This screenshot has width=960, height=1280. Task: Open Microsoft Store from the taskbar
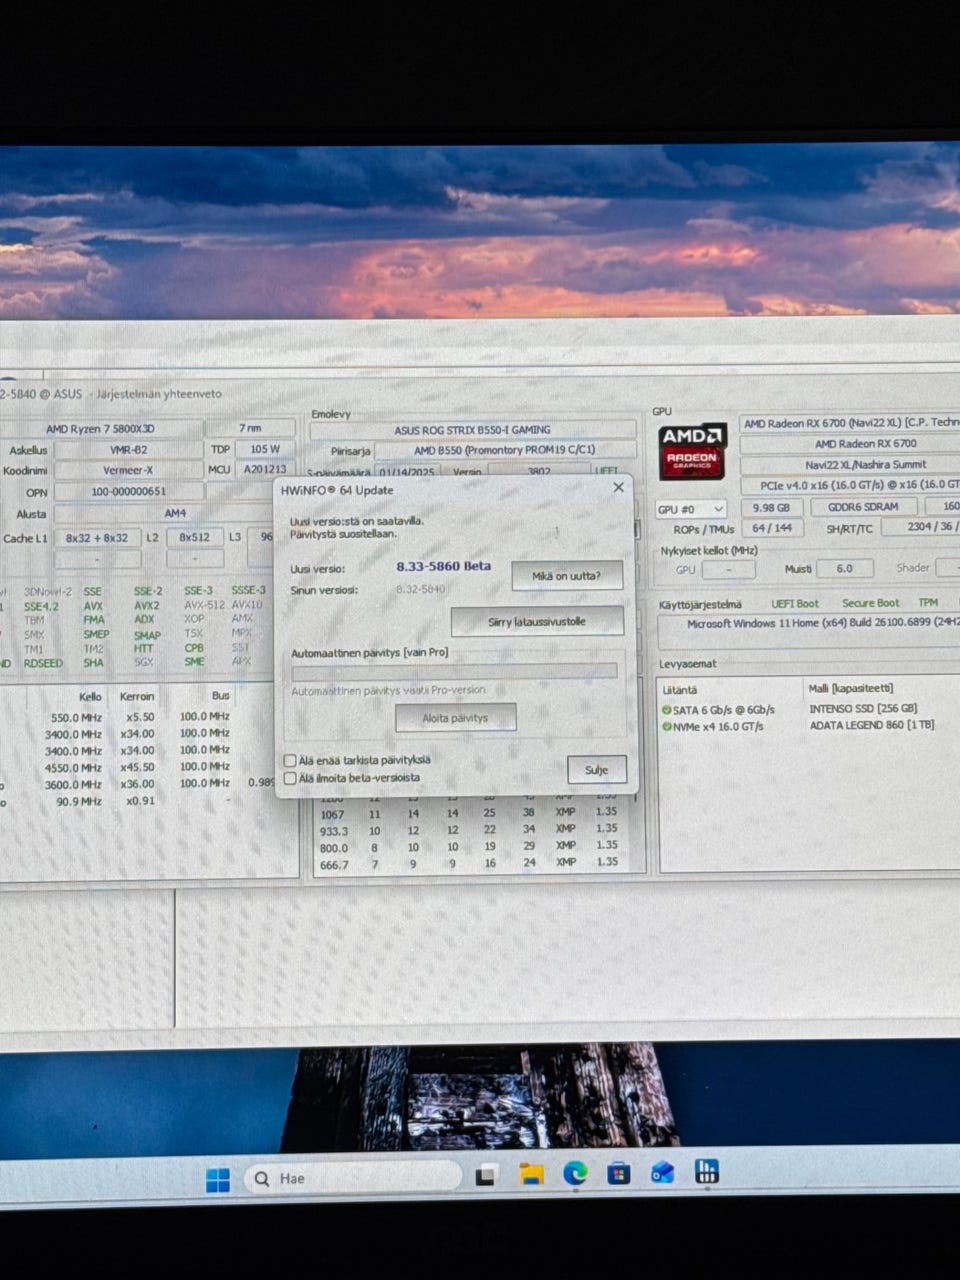pyautogui.click(x=619, y=1172)
